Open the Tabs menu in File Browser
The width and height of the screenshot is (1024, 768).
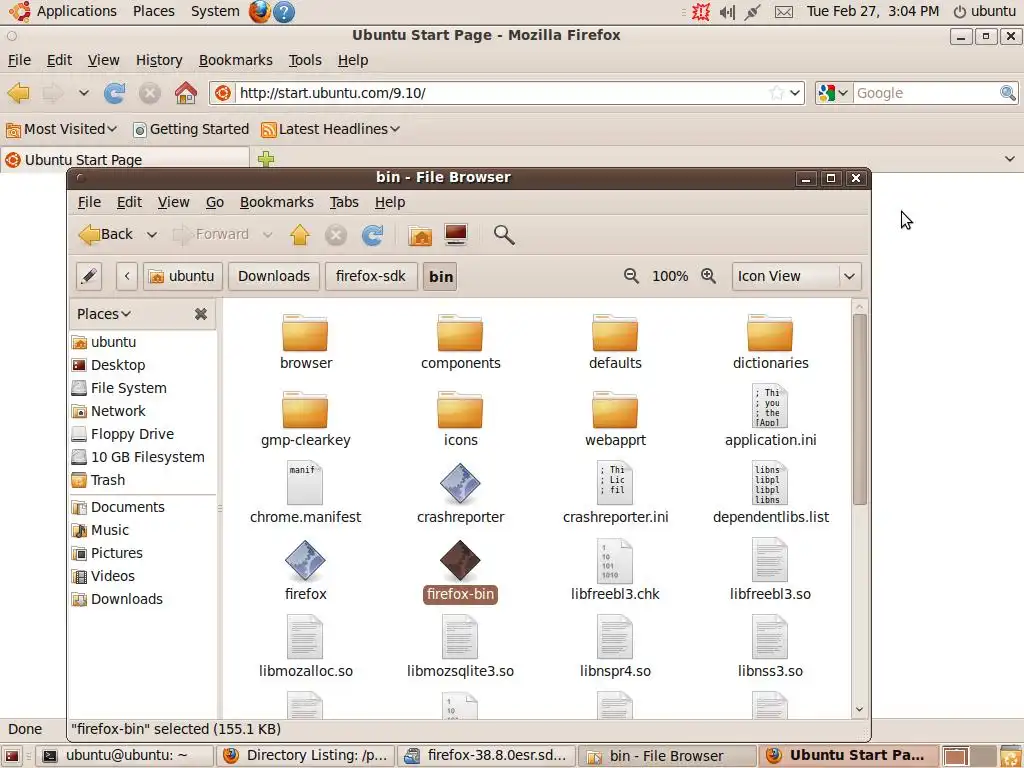(344, 202)
